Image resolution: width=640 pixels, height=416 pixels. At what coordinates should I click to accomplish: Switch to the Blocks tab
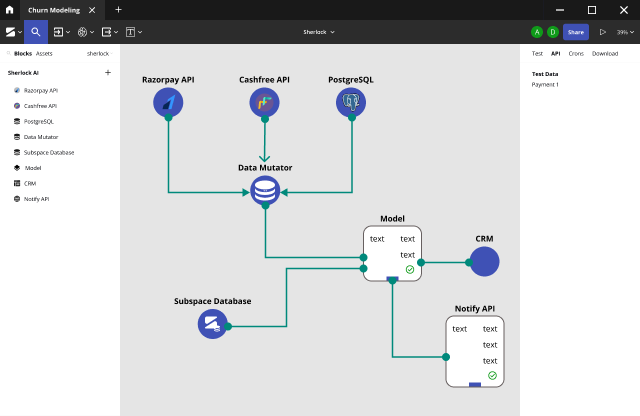(23, 53)
